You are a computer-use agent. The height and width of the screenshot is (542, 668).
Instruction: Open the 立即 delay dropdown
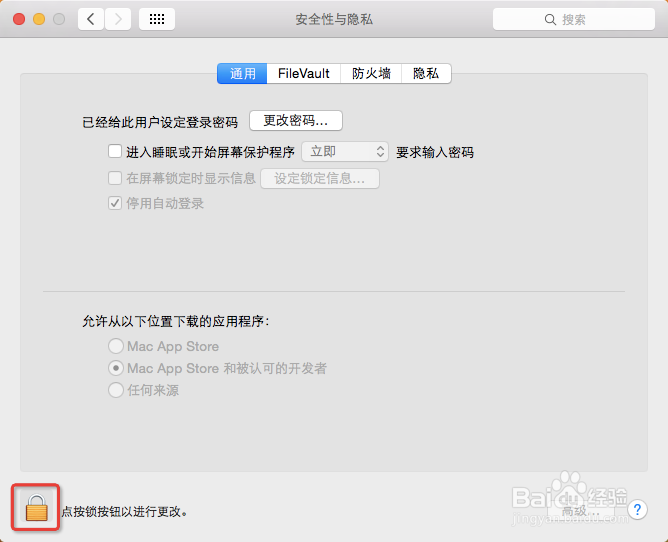point(345,152)
